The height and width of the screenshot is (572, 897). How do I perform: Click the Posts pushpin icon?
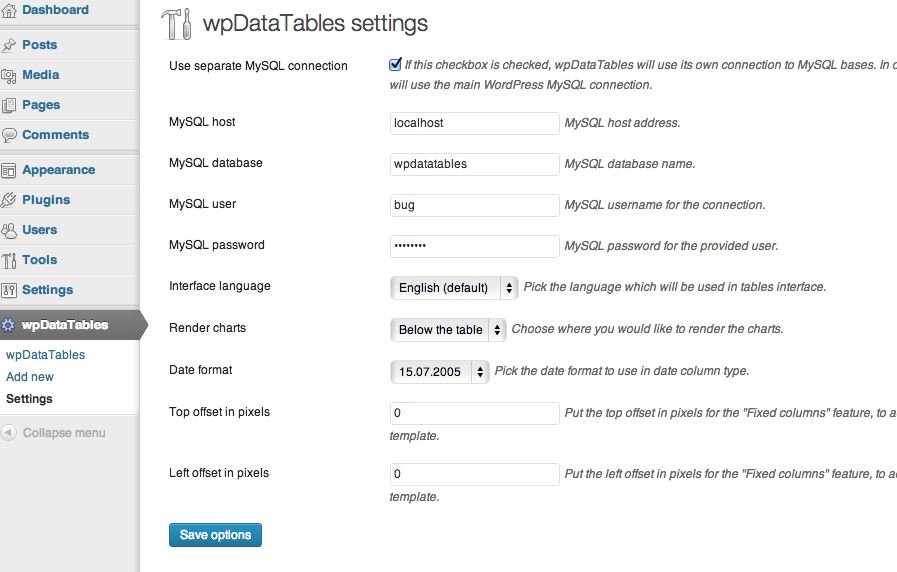pyautogui.click(x=9, y=45)
